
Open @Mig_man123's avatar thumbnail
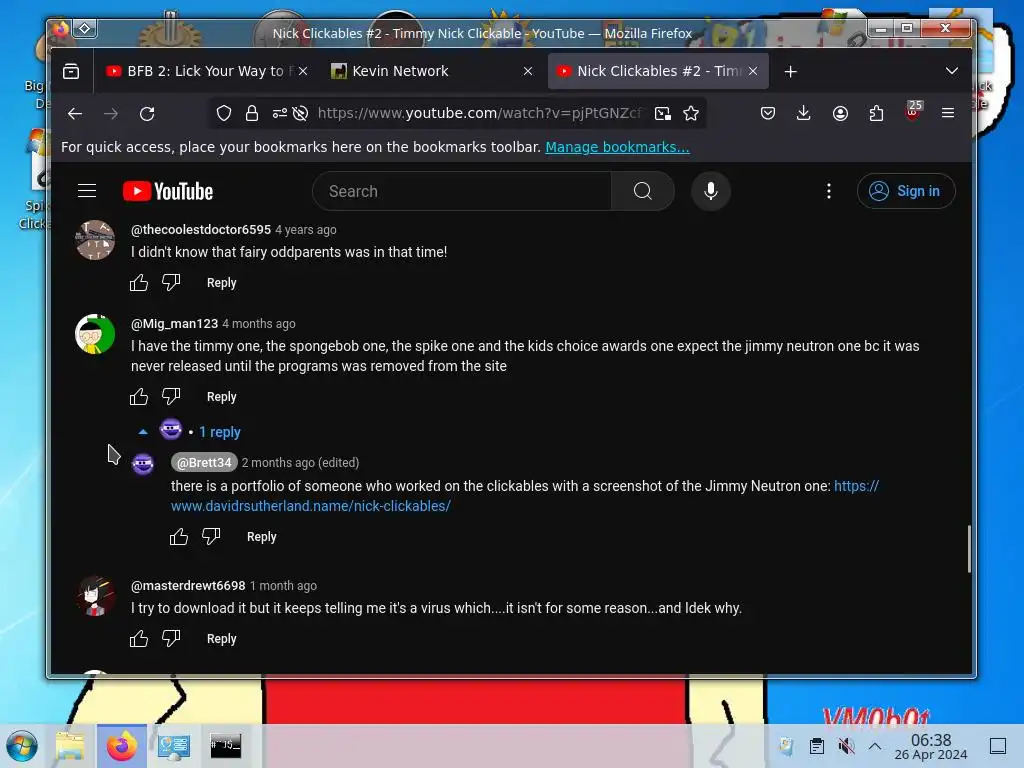pyautogui.click(x=95, y=334)
